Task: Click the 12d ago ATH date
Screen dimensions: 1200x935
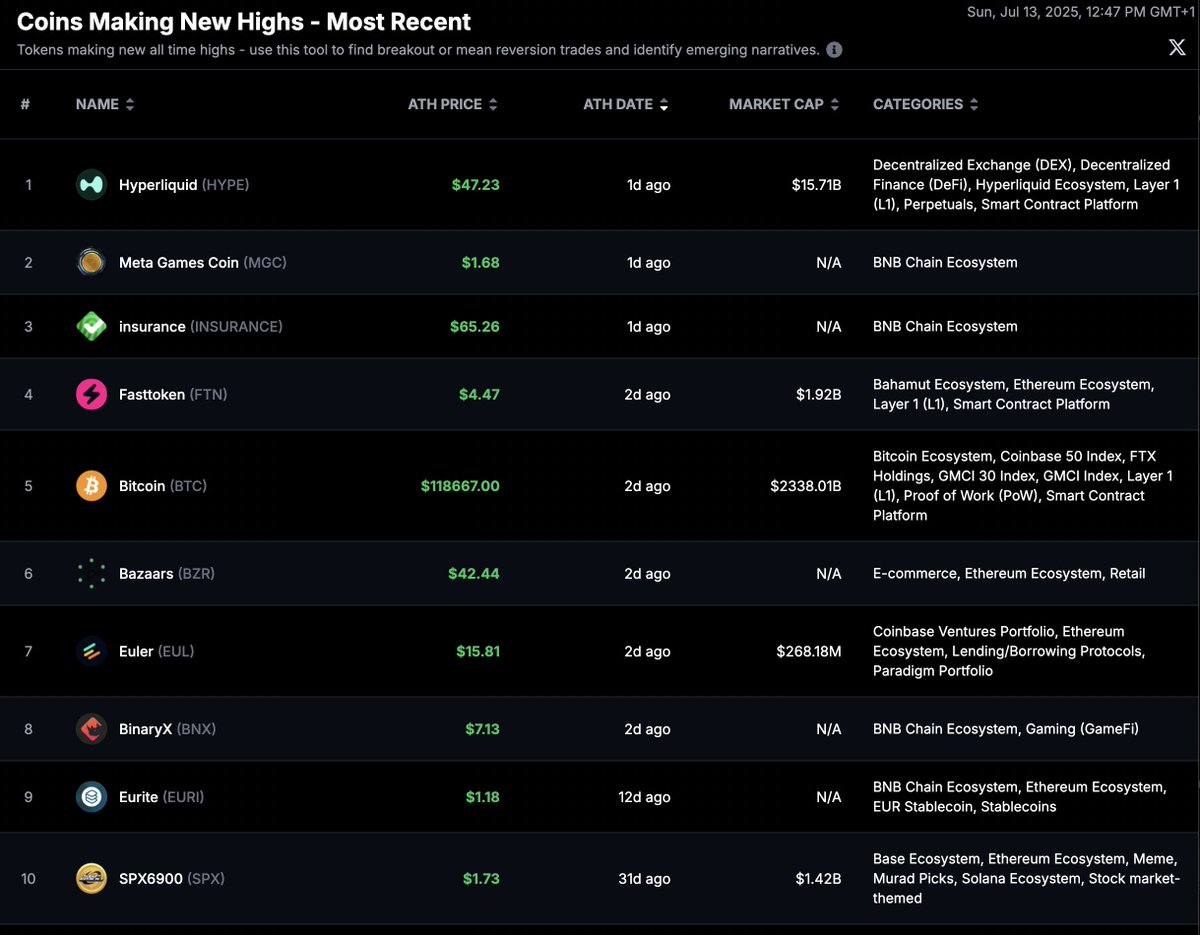Action: [x=644, y=797]
